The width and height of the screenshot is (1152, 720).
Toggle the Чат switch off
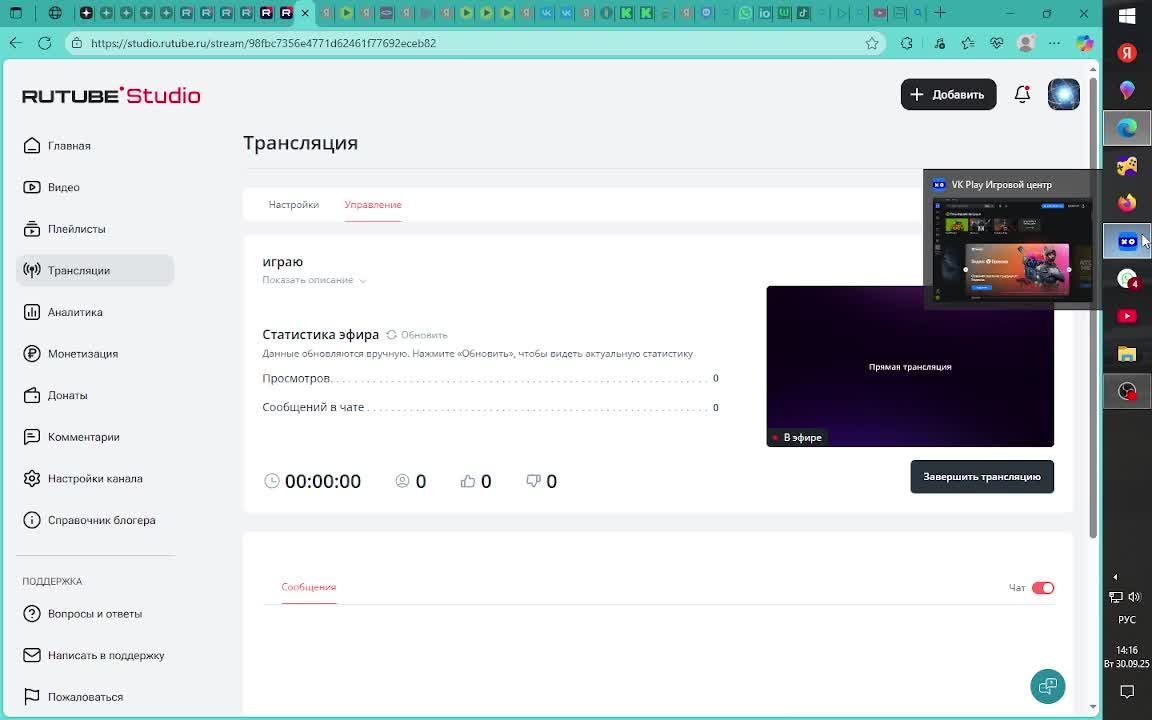click(1043, 588)
